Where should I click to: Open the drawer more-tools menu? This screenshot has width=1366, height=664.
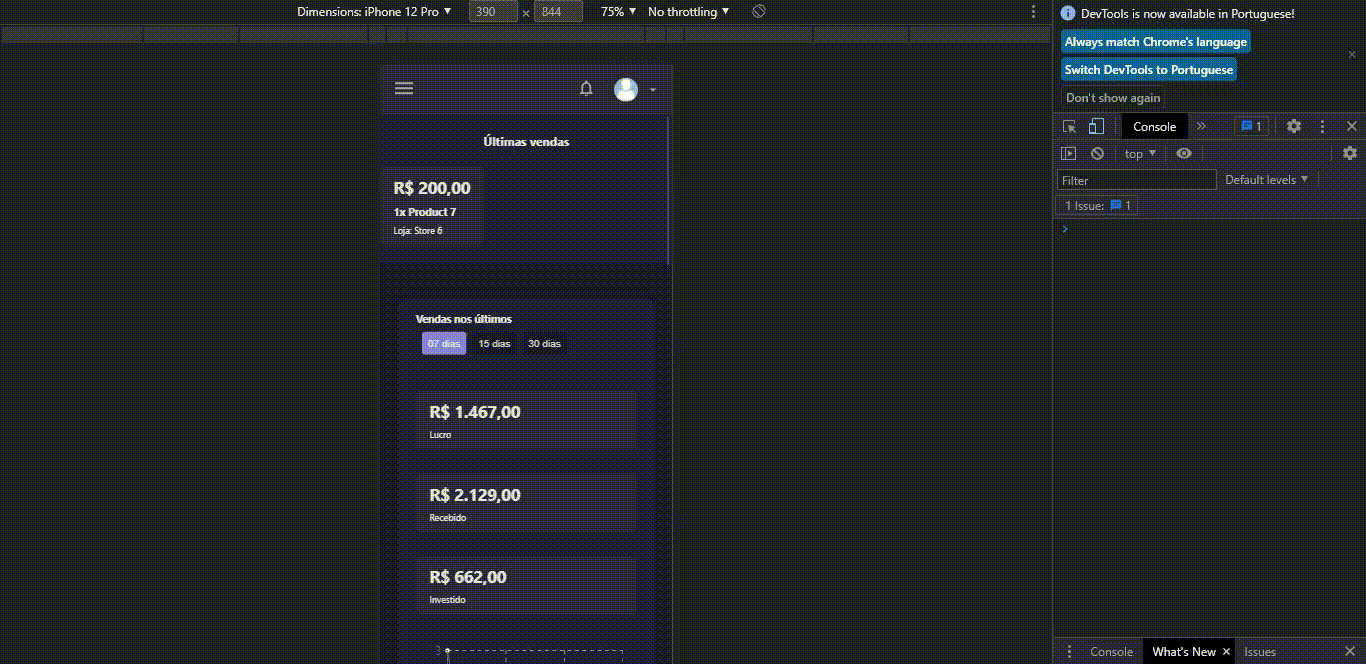coord(1069,651)
